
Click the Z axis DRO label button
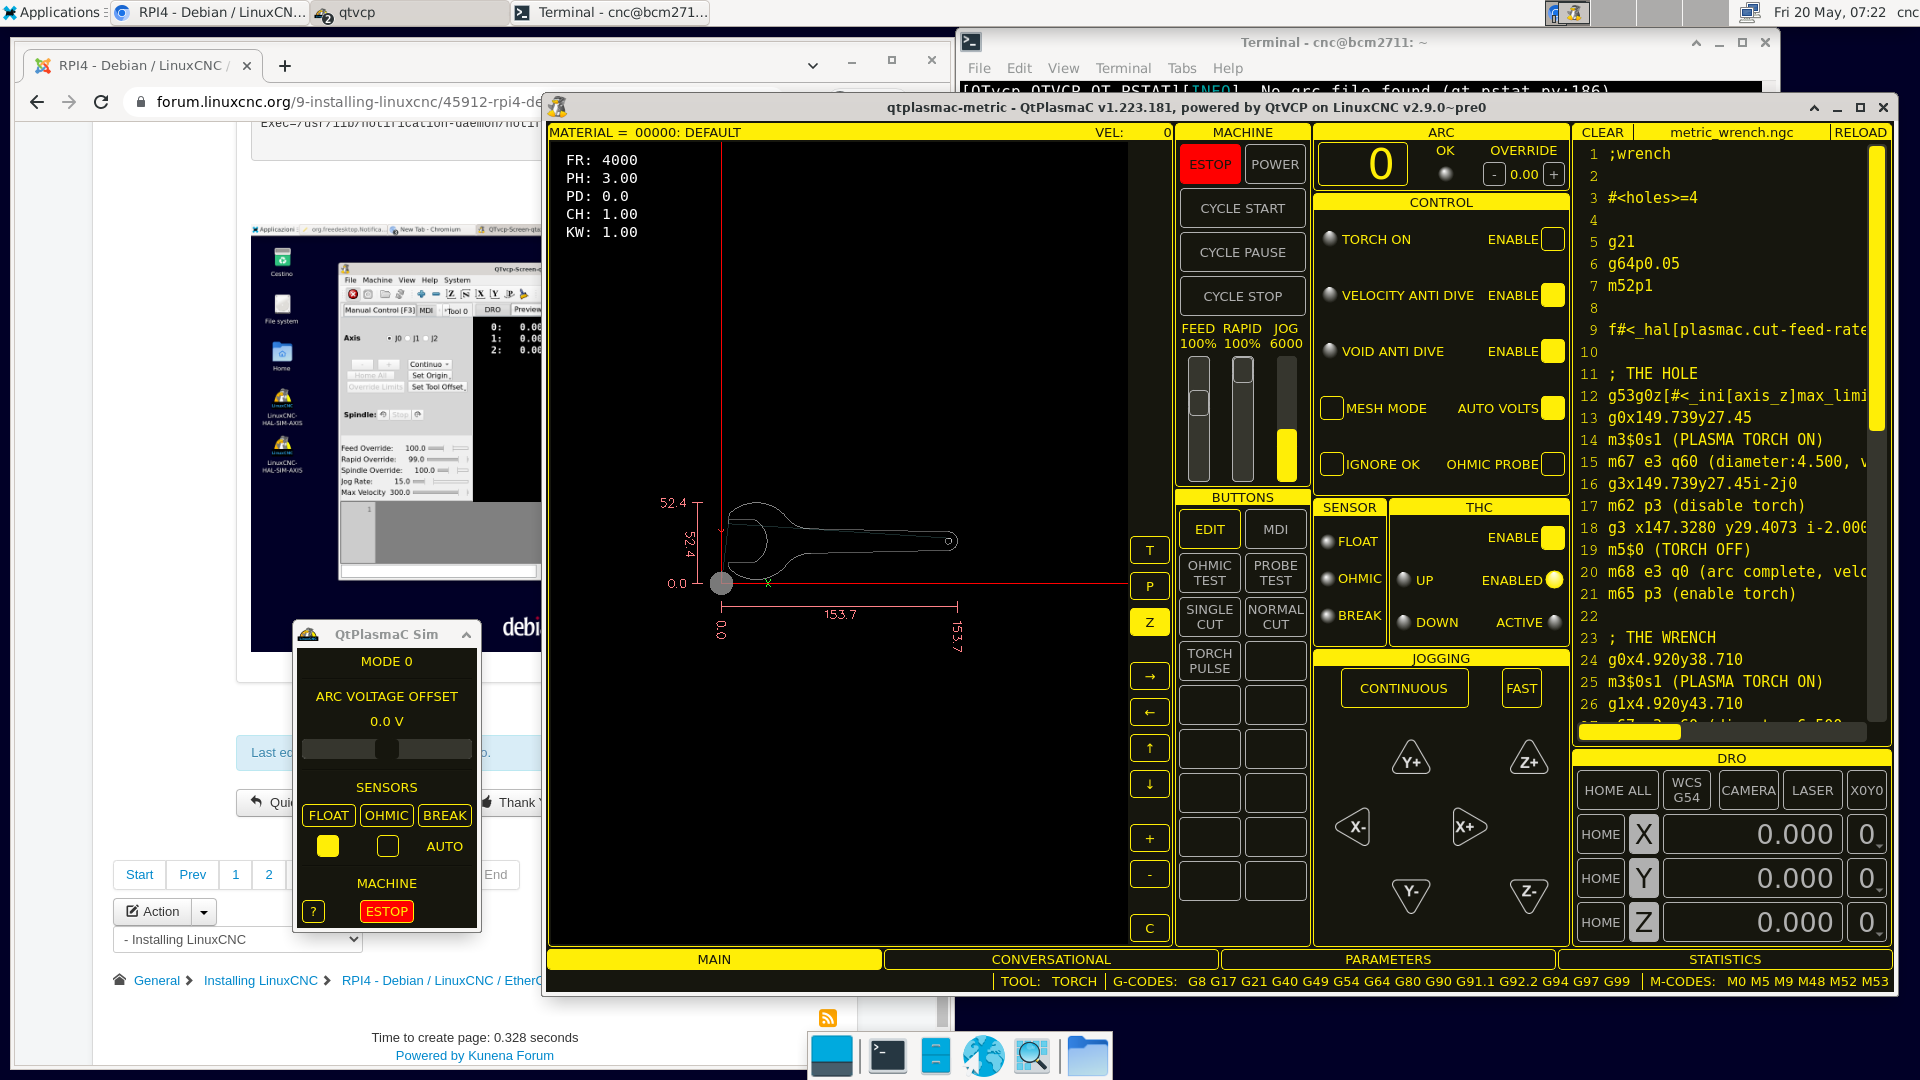[1644, 922]
